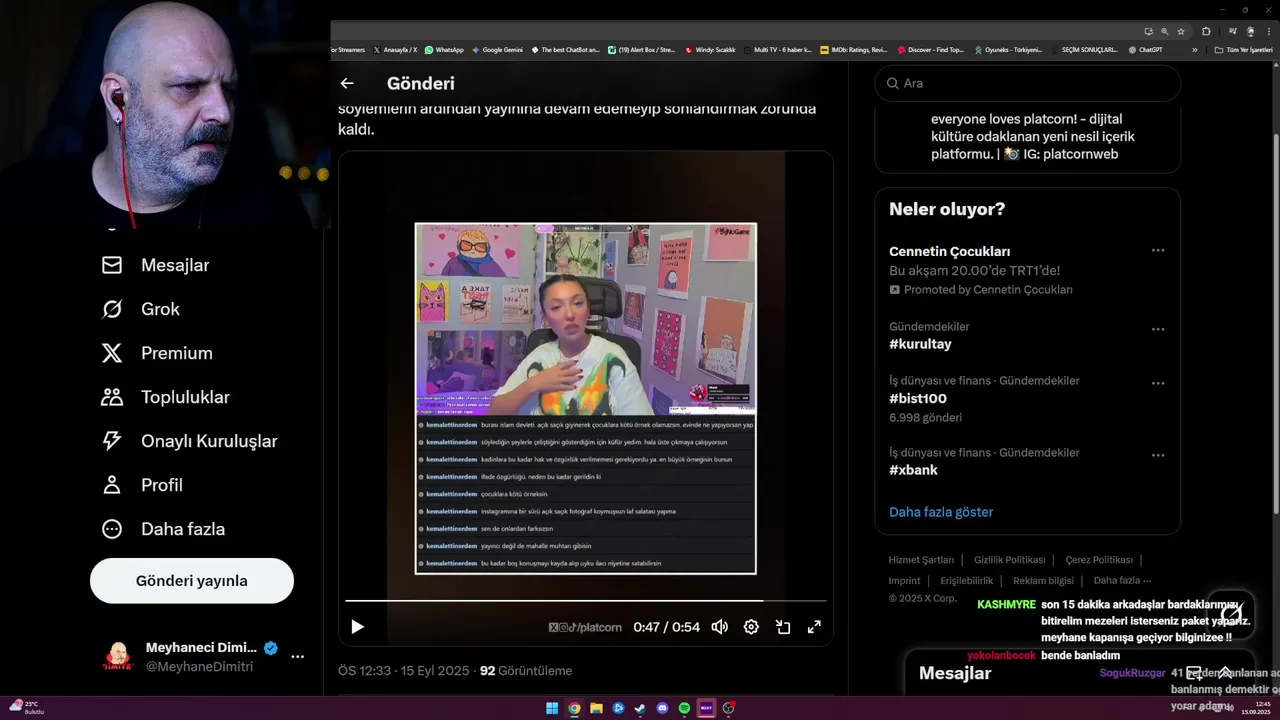Open Grok in the sidebar
Screen dimensions: 1280x720
pyautogui.click(x=141, y=309)
